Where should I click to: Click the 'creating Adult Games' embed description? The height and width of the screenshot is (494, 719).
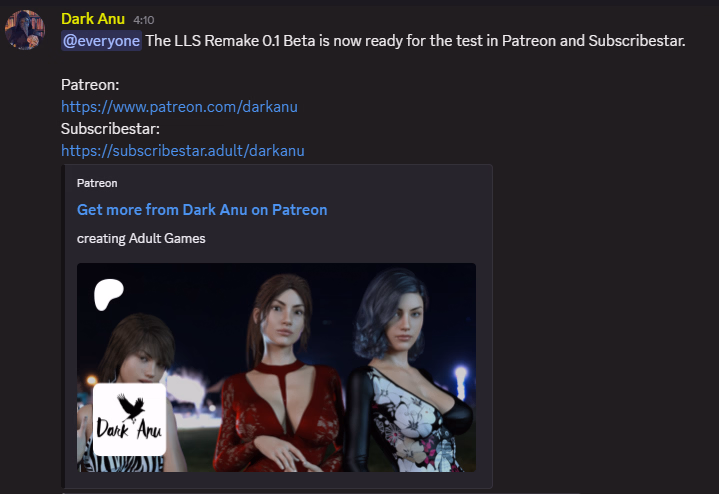tap(141, 239)
